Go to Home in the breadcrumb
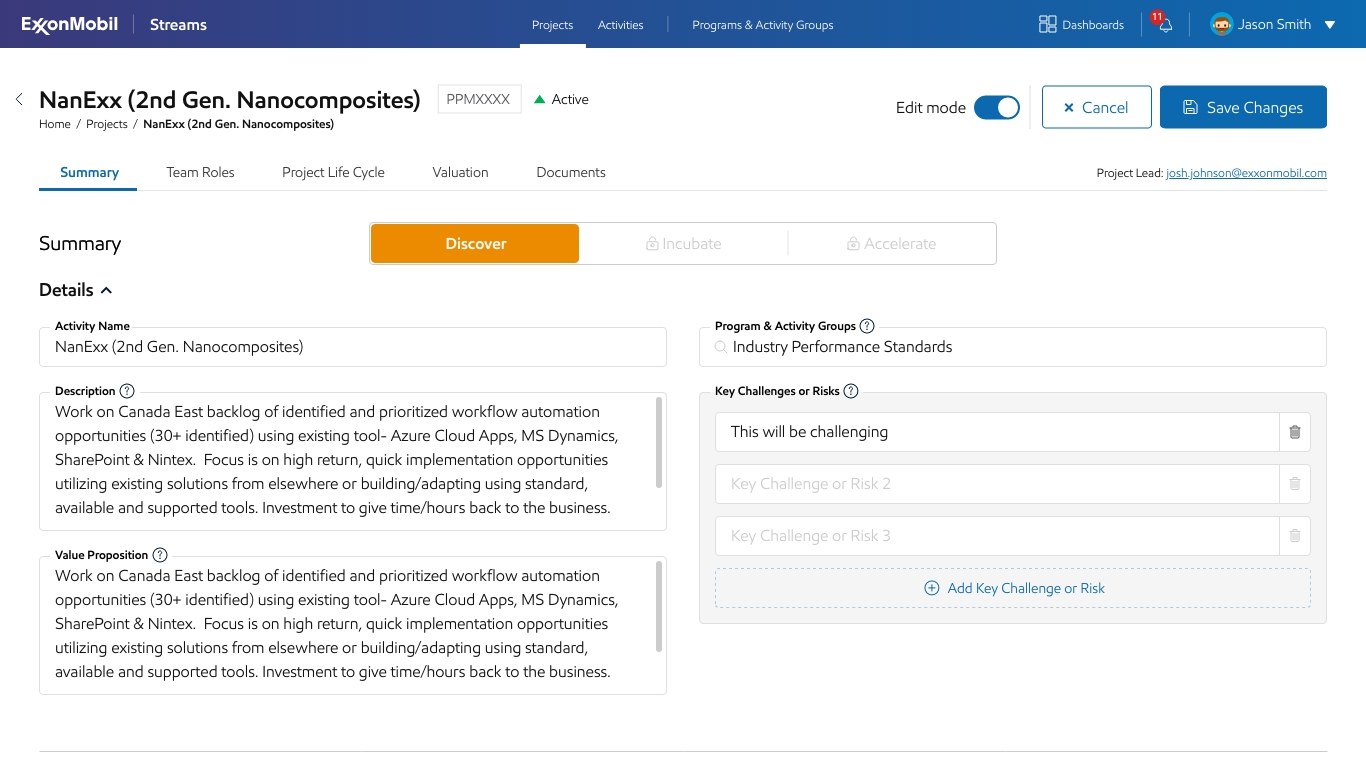 coord(55,124)
